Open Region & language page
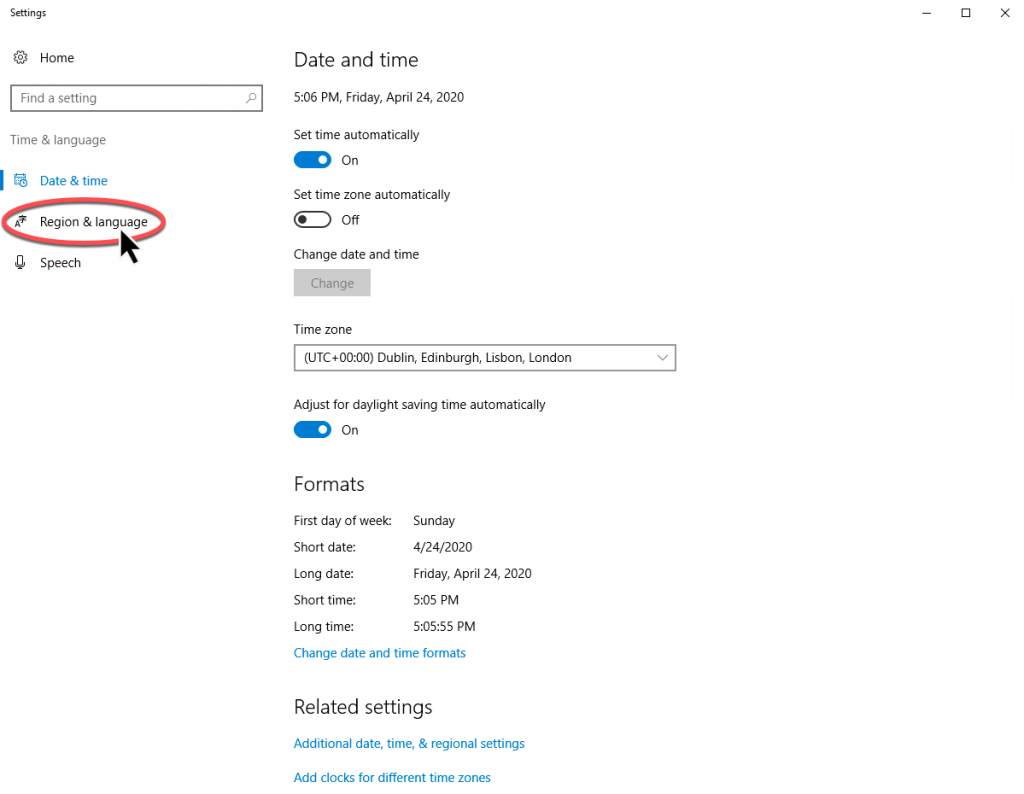 (93, 222)
